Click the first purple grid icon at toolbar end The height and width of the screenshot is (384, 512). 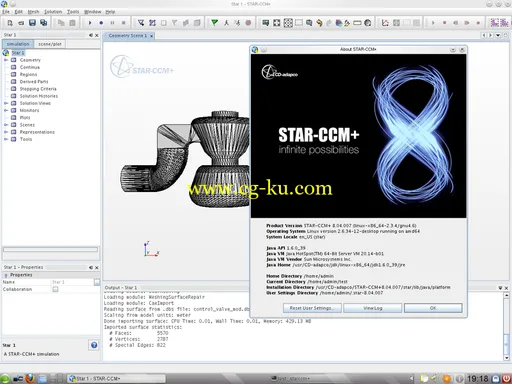[x=495, y=23]
